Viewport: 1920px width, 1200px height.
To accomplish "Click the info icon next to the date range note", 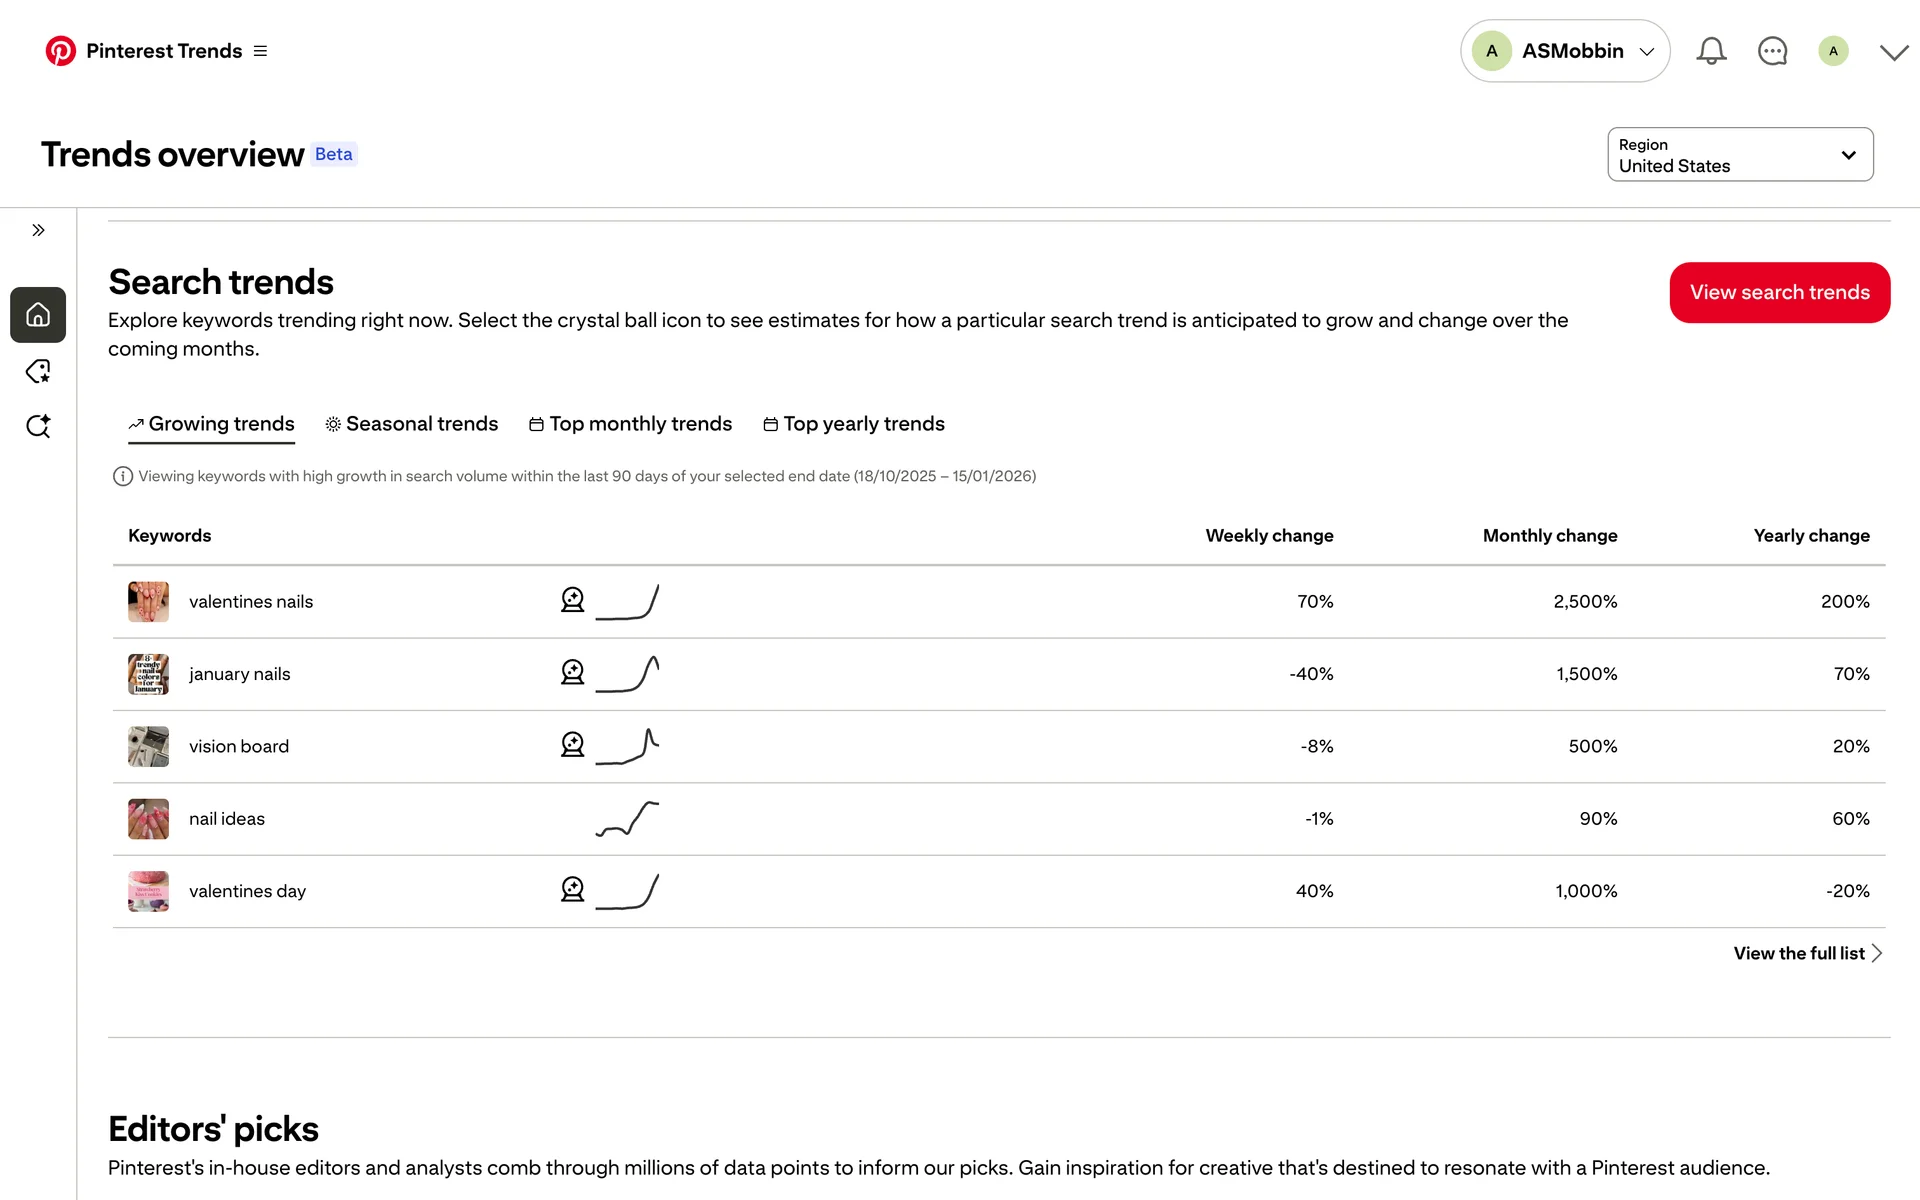I will (122, 477).
